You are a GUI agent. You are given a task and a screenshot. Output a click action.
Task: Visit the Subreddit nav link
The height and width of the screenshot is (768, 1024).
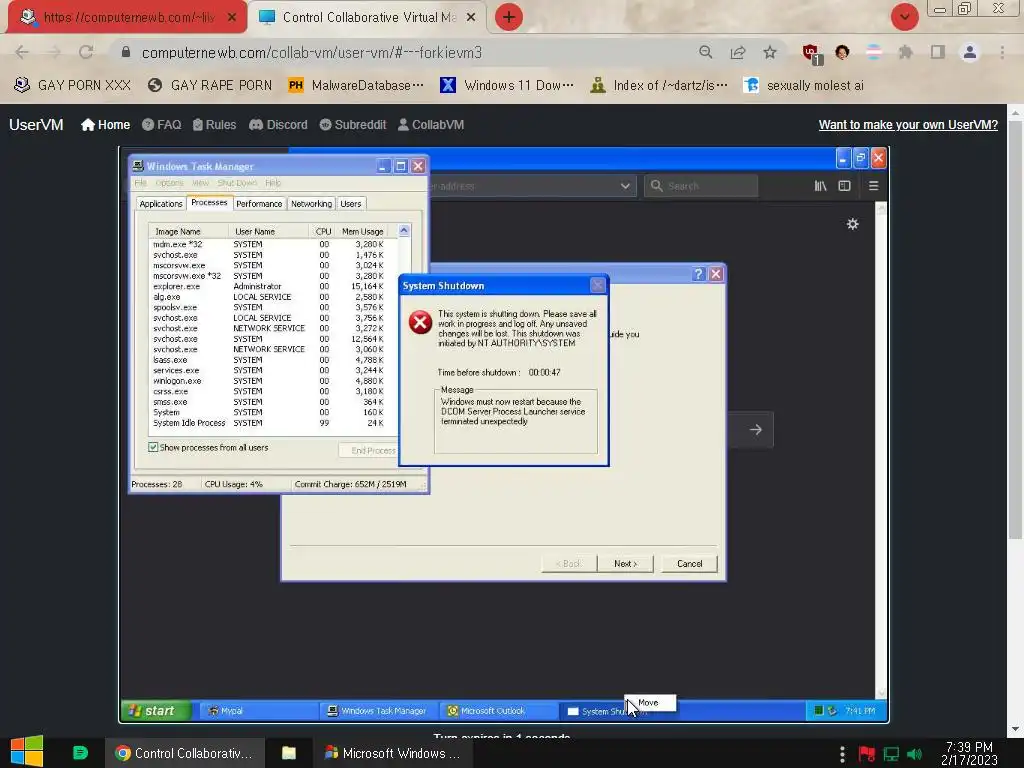[x=353, y=125]
